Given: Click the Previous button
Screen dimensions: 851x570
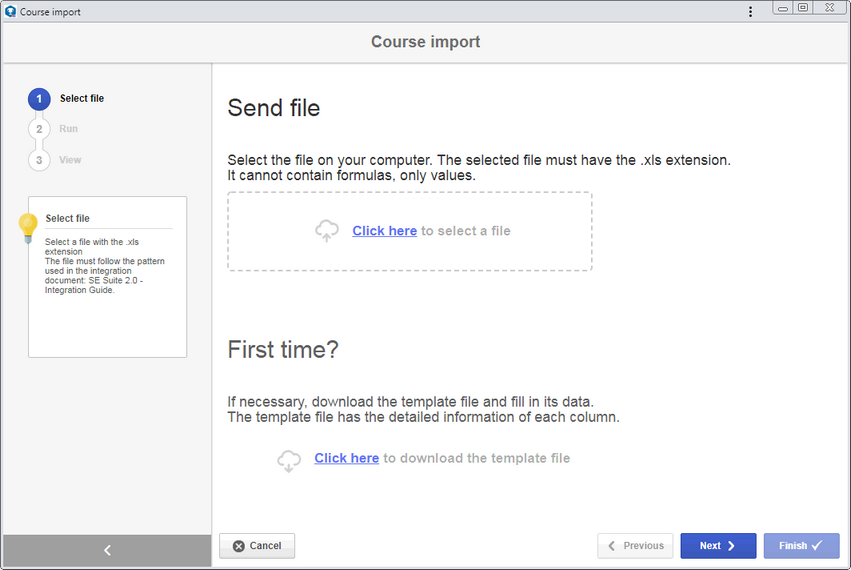Looking at the screenshot, I should pos(635,546).
